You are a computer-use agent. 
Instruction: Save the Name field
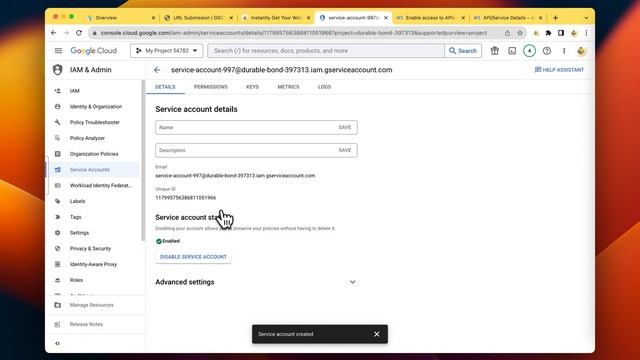click(x=345, y=127)
